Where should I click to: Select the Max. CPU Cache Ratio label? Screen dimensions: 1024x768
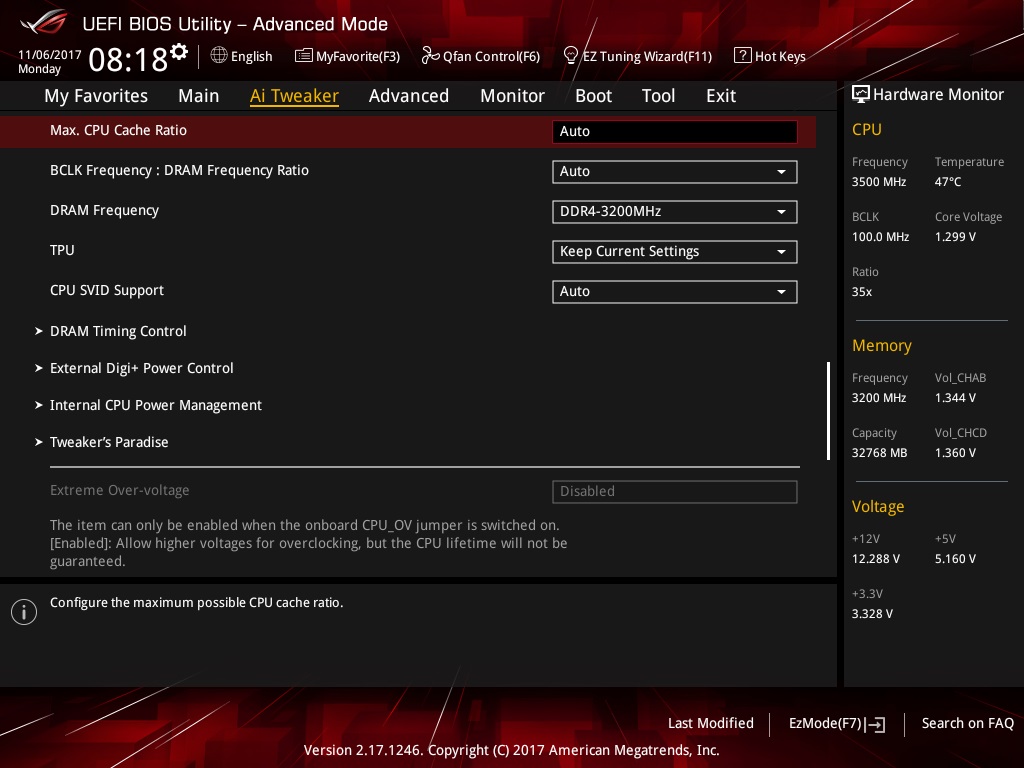(118, 131)
